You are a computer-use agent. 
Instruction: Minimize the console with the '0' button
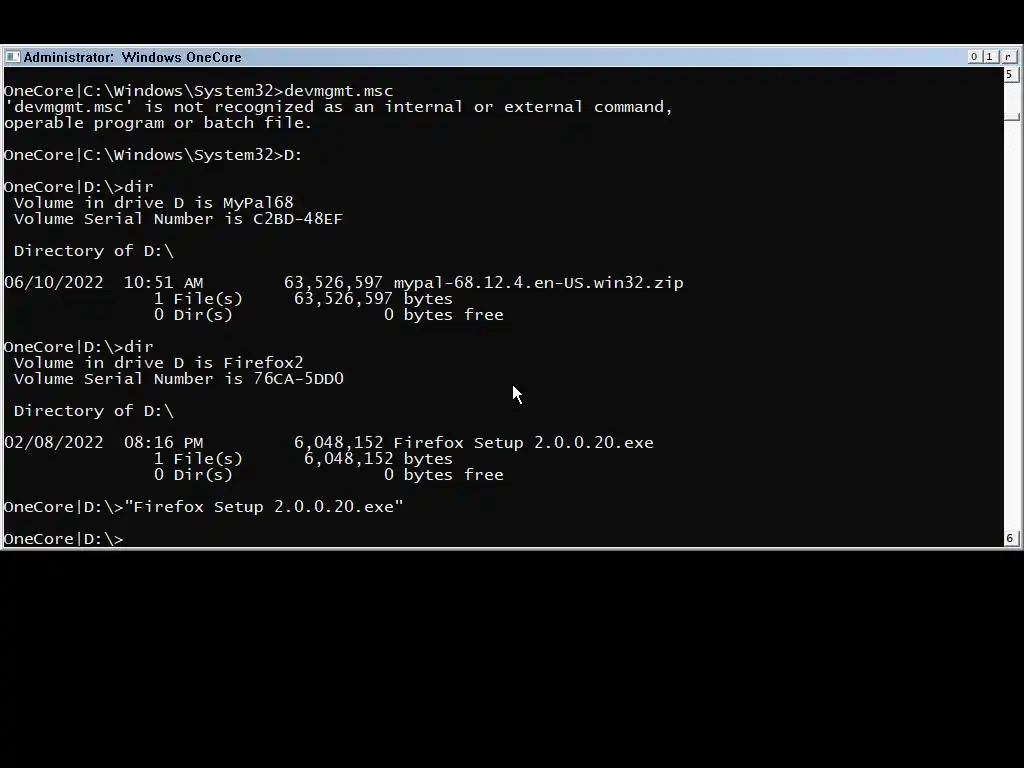click(x=974, y=57)
